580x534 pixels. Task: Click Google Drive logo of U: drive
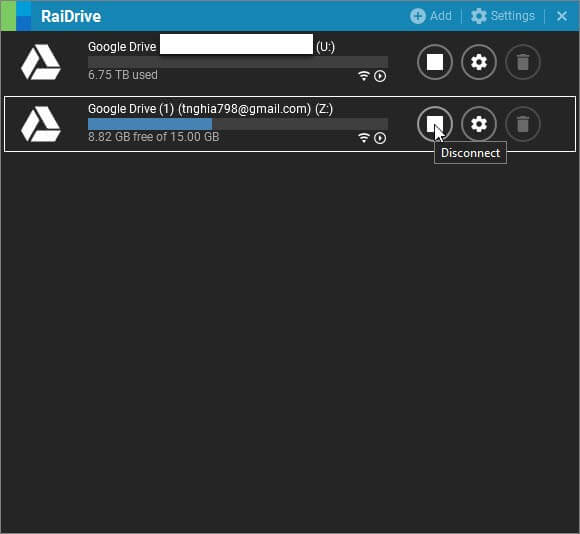pyautogui.click(x=41, y=62)
